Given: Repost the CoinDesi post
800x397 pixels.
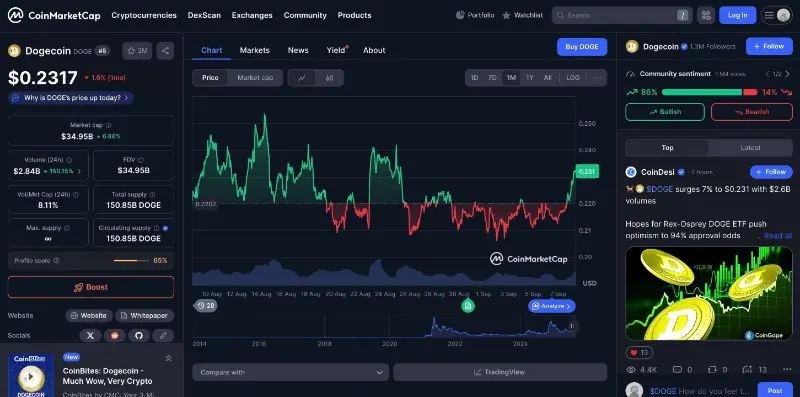Looking at the screenshot, I should tap(717, 369).
